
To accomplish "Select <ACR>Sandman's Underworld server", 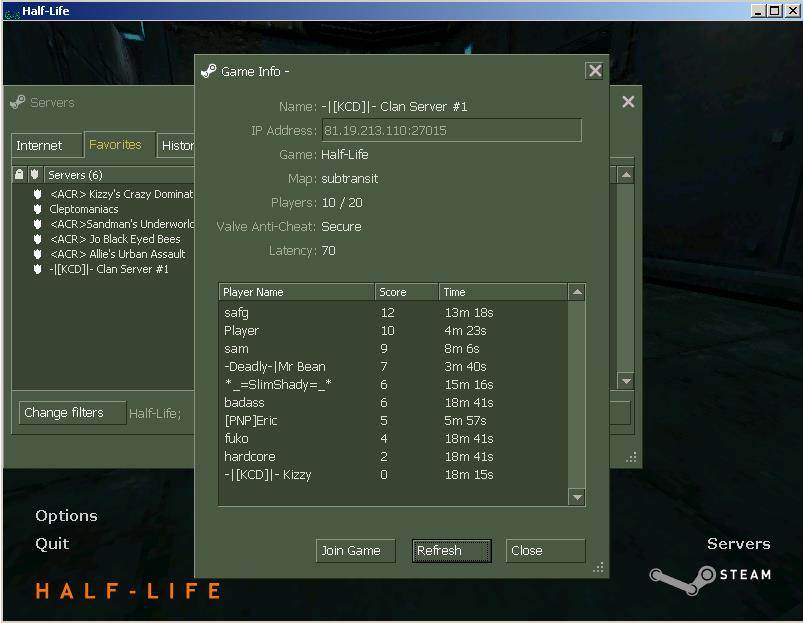I will pos(122,224).
